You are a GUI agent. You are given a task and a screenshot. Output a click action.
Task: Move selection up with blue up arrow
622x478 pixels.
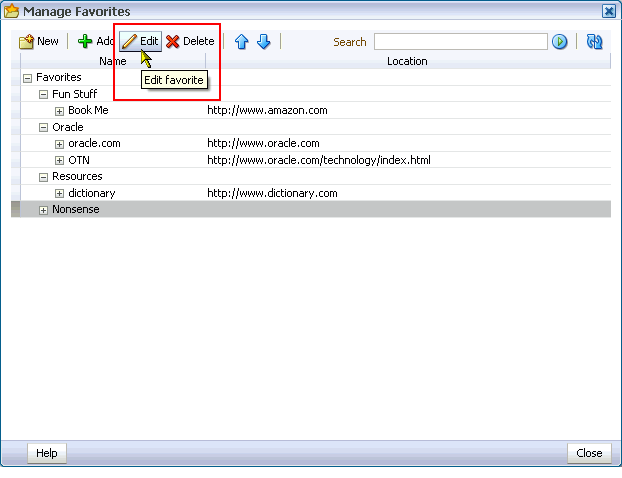242,41
